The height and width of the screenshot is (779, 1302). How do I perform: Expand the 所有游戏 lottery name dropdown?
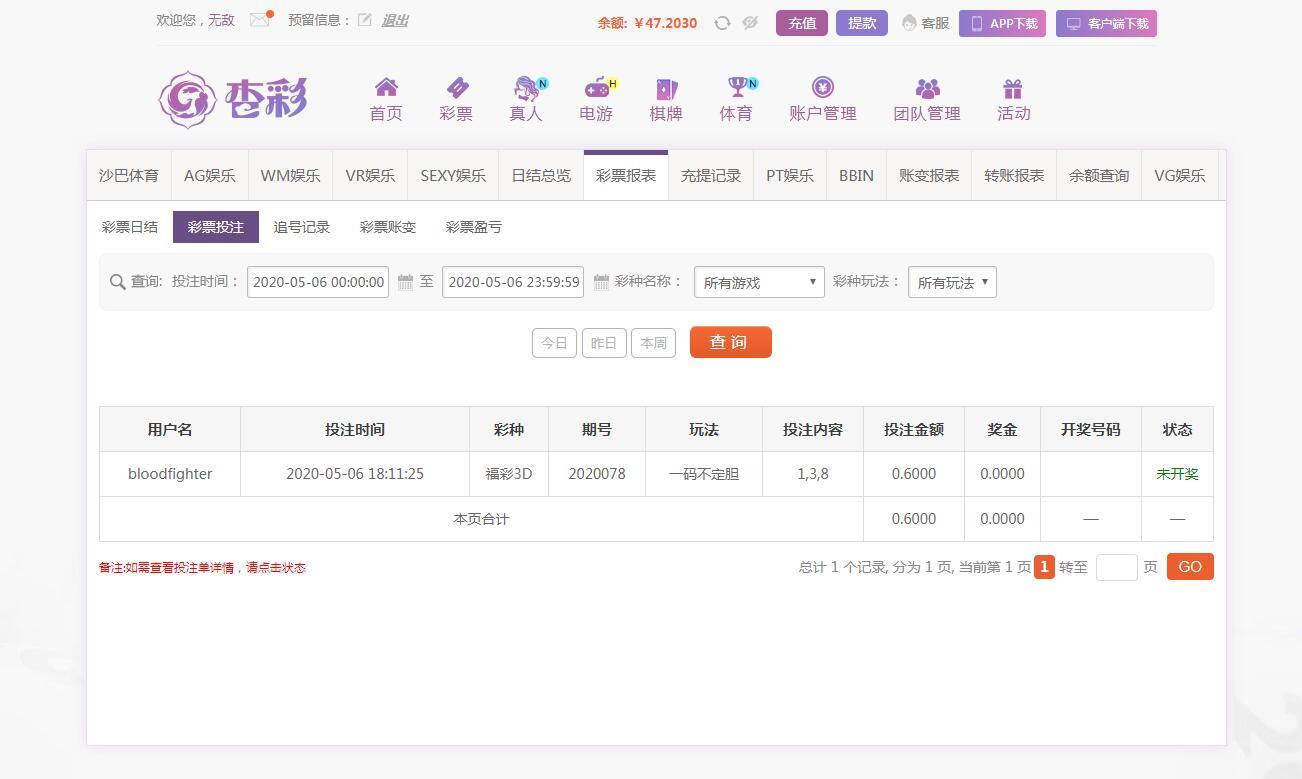(x=759, y=282)
